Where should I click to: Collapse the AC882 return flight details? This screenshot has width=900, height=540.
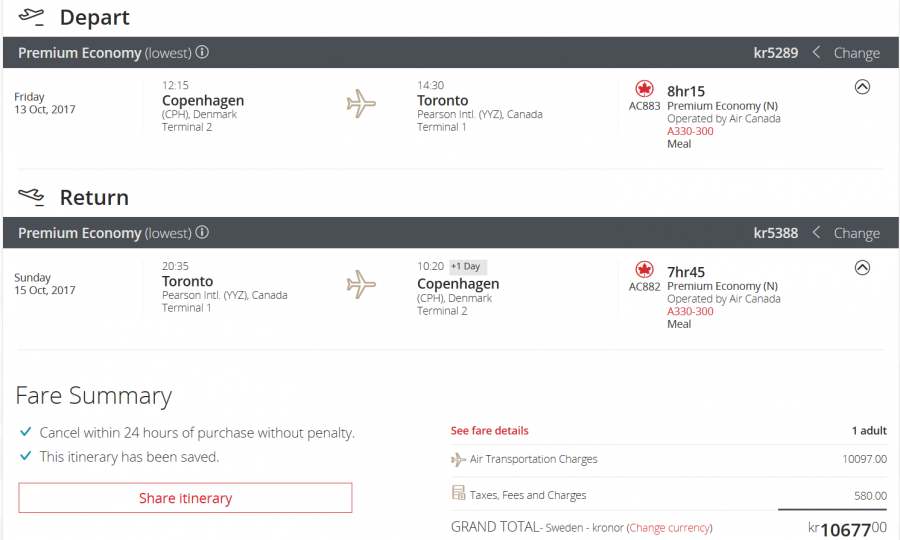coord(862,267)
